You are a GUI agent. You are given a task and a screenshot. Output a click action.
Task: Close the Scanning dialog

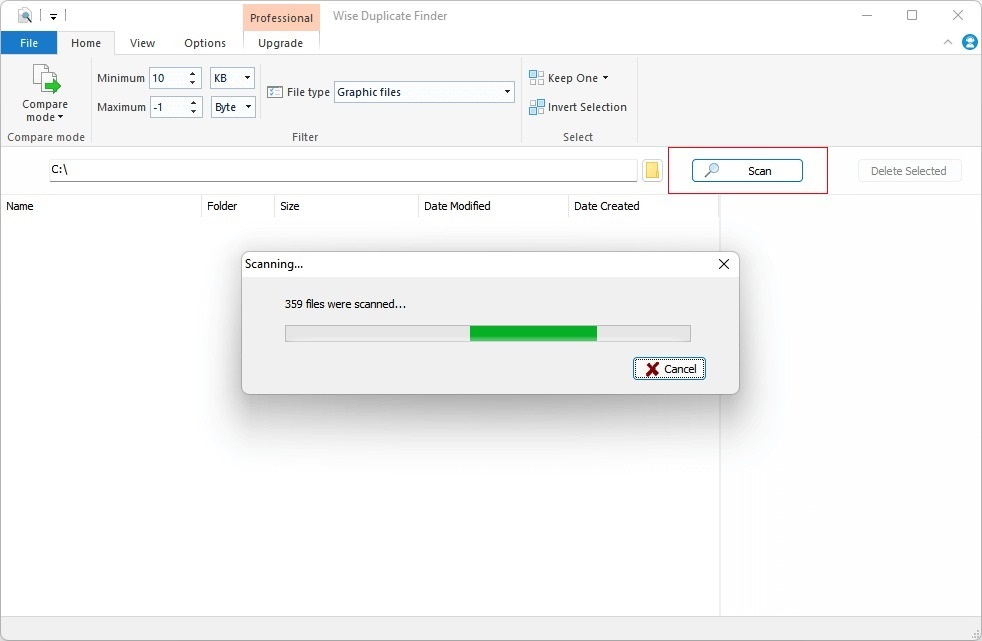(x=724, y=264)
